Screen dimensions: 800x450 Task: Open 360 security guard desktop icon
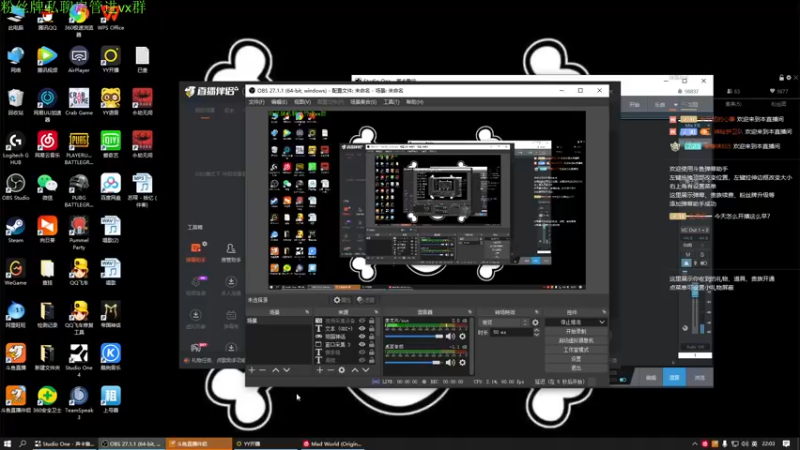click(47, 399)
